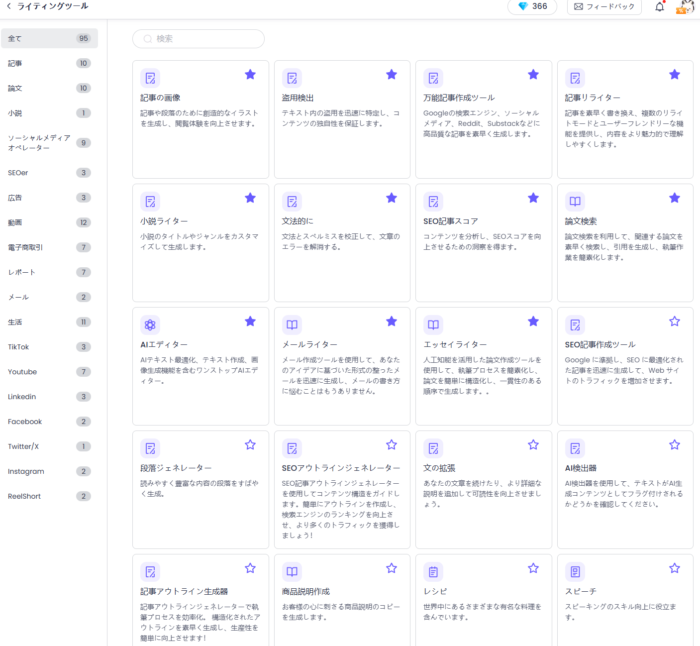The width and height of the screenshot is (700, 646).
Task: Unfavorite 記事リライター via its star
Action: pyautogui.click(x=675, y=75)
